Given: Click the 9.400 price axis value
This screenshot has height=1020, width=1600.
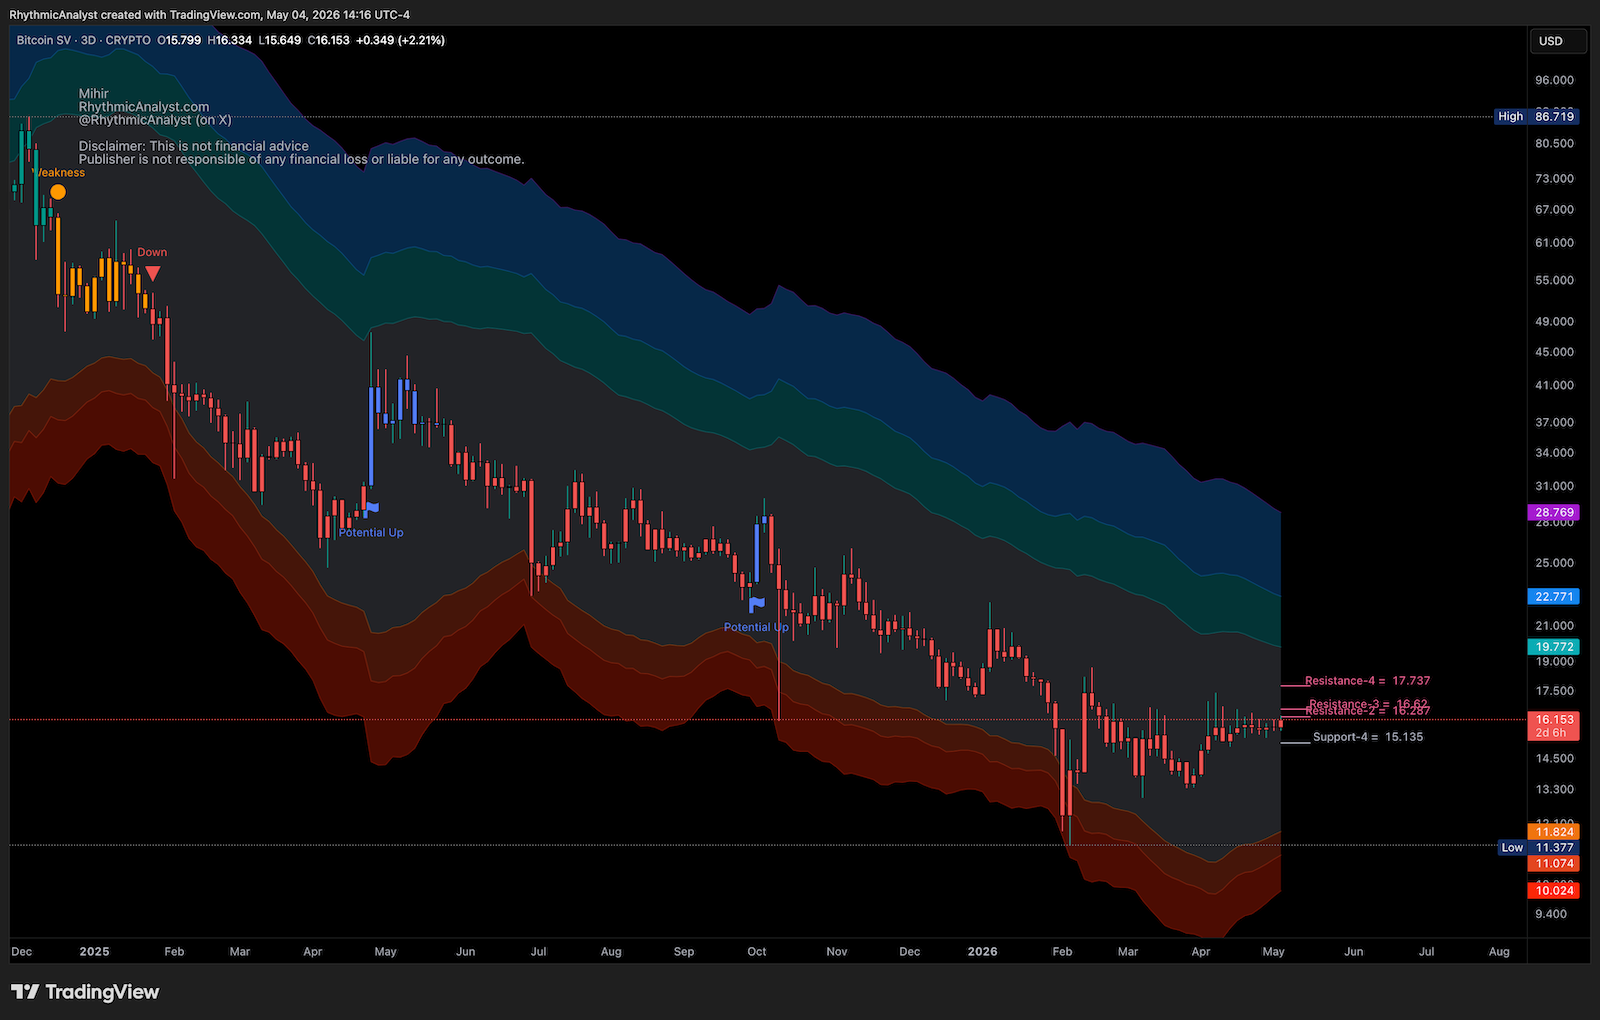Looking at the screenshot, I should click(x=1552, y=914).
